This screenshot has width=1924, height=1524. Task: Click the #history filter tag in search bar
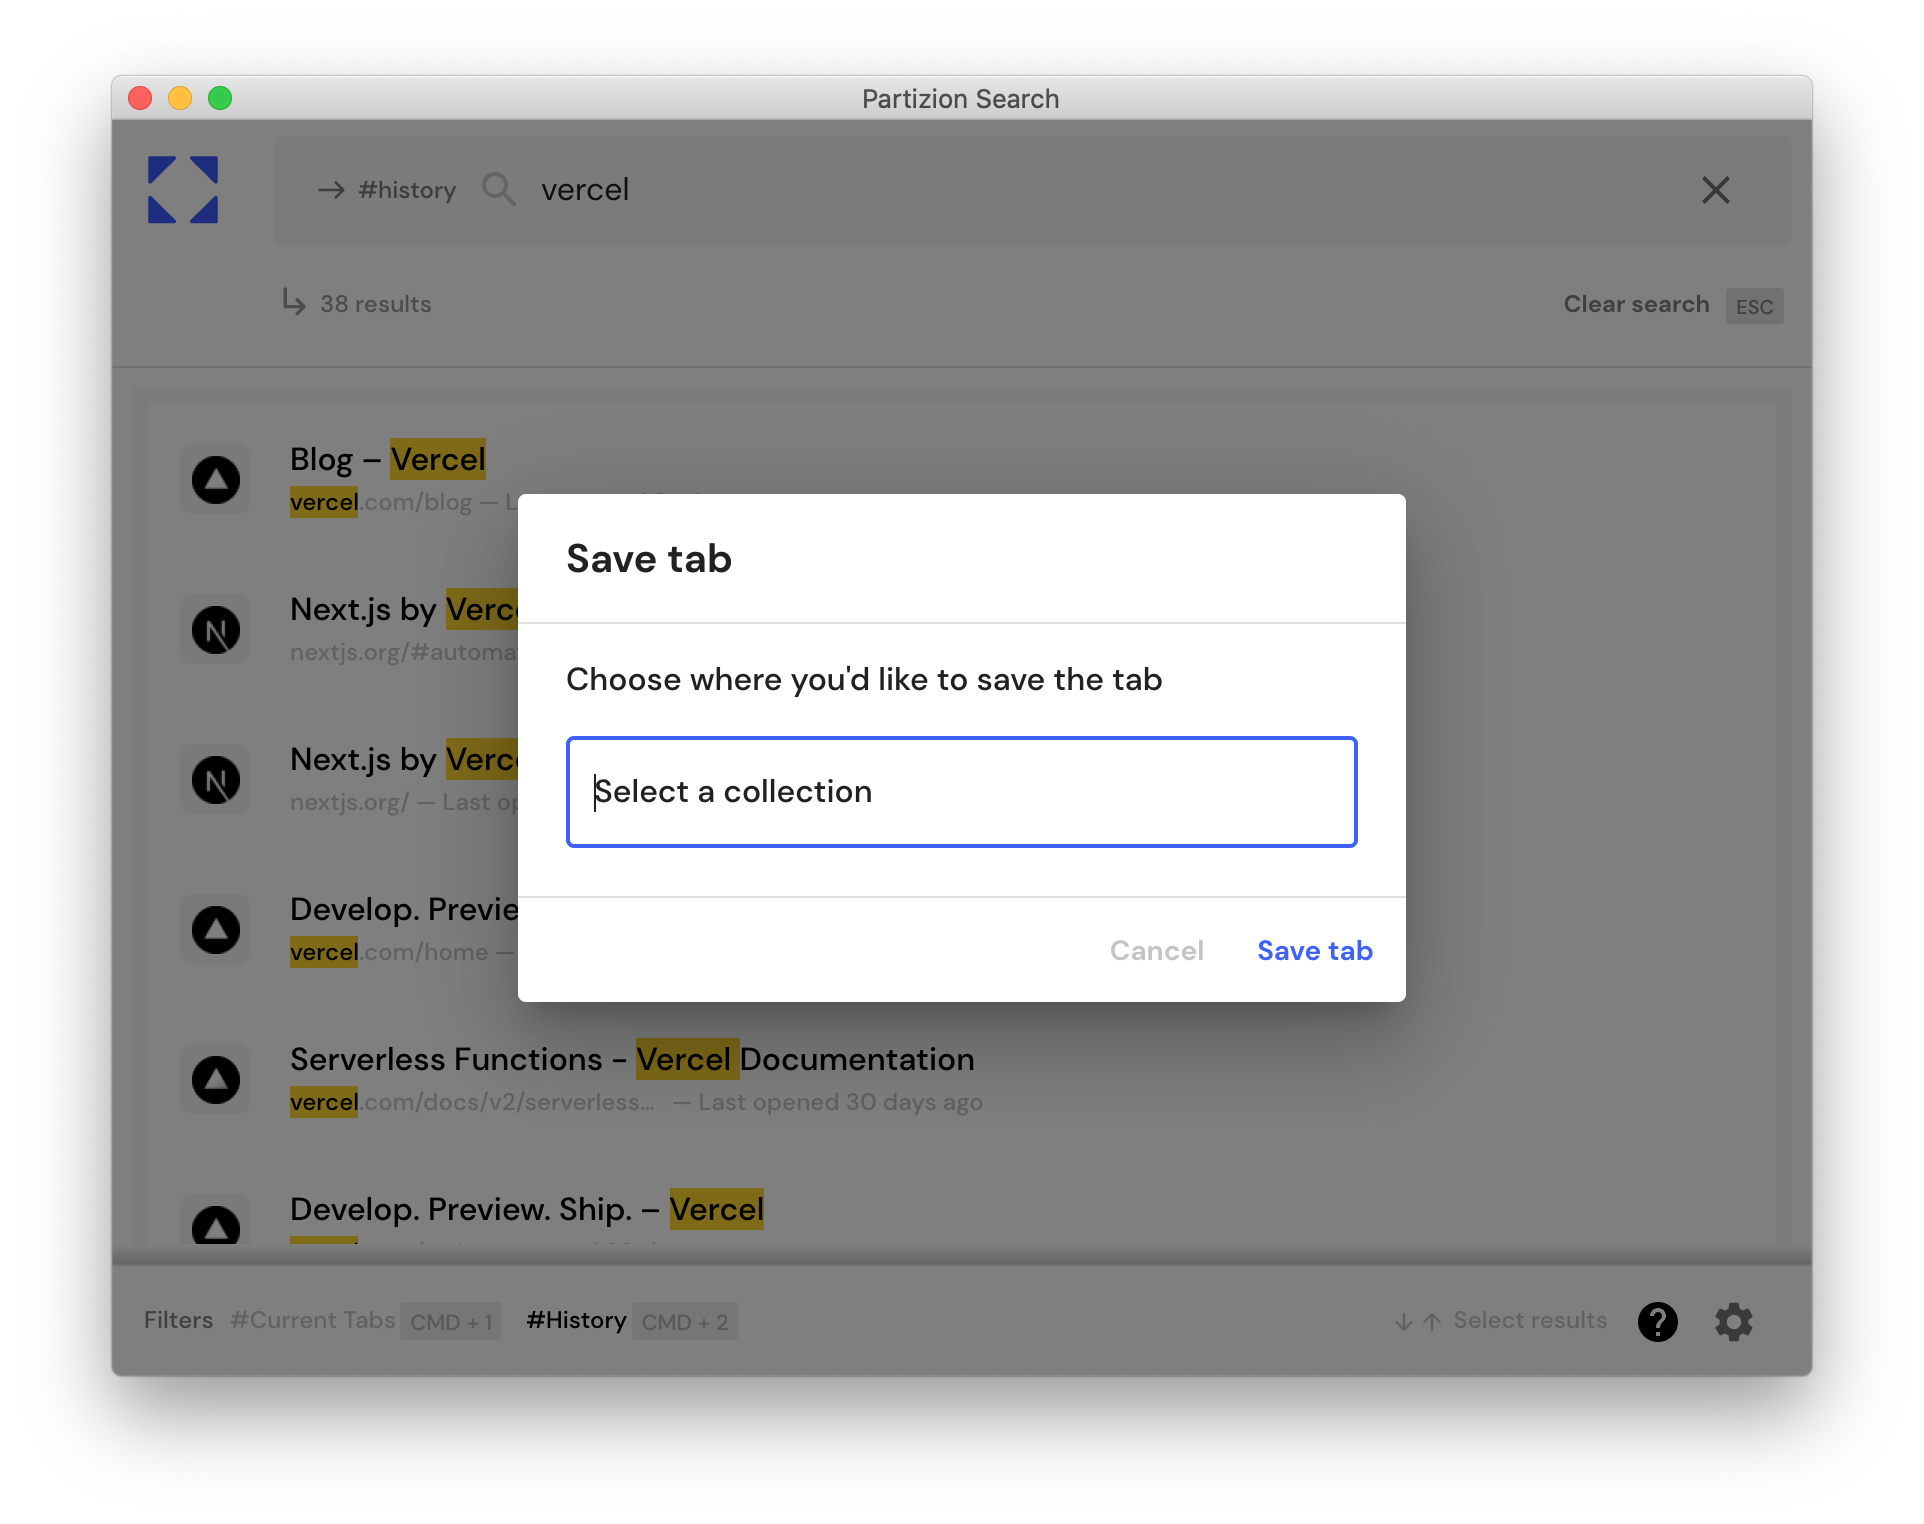tap(407, 190)
